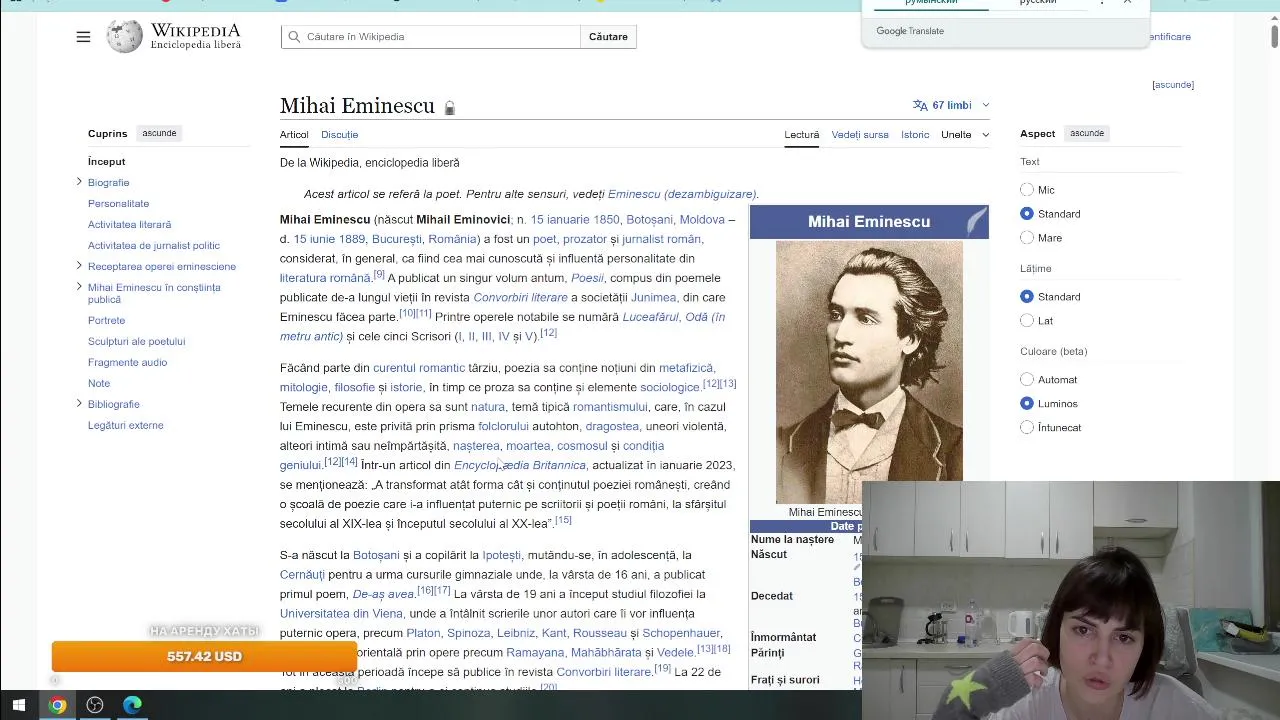Viewport: 1280px width, 720px height.
Task: Go to Activitatea literară in contents
Action: (129, 224)
